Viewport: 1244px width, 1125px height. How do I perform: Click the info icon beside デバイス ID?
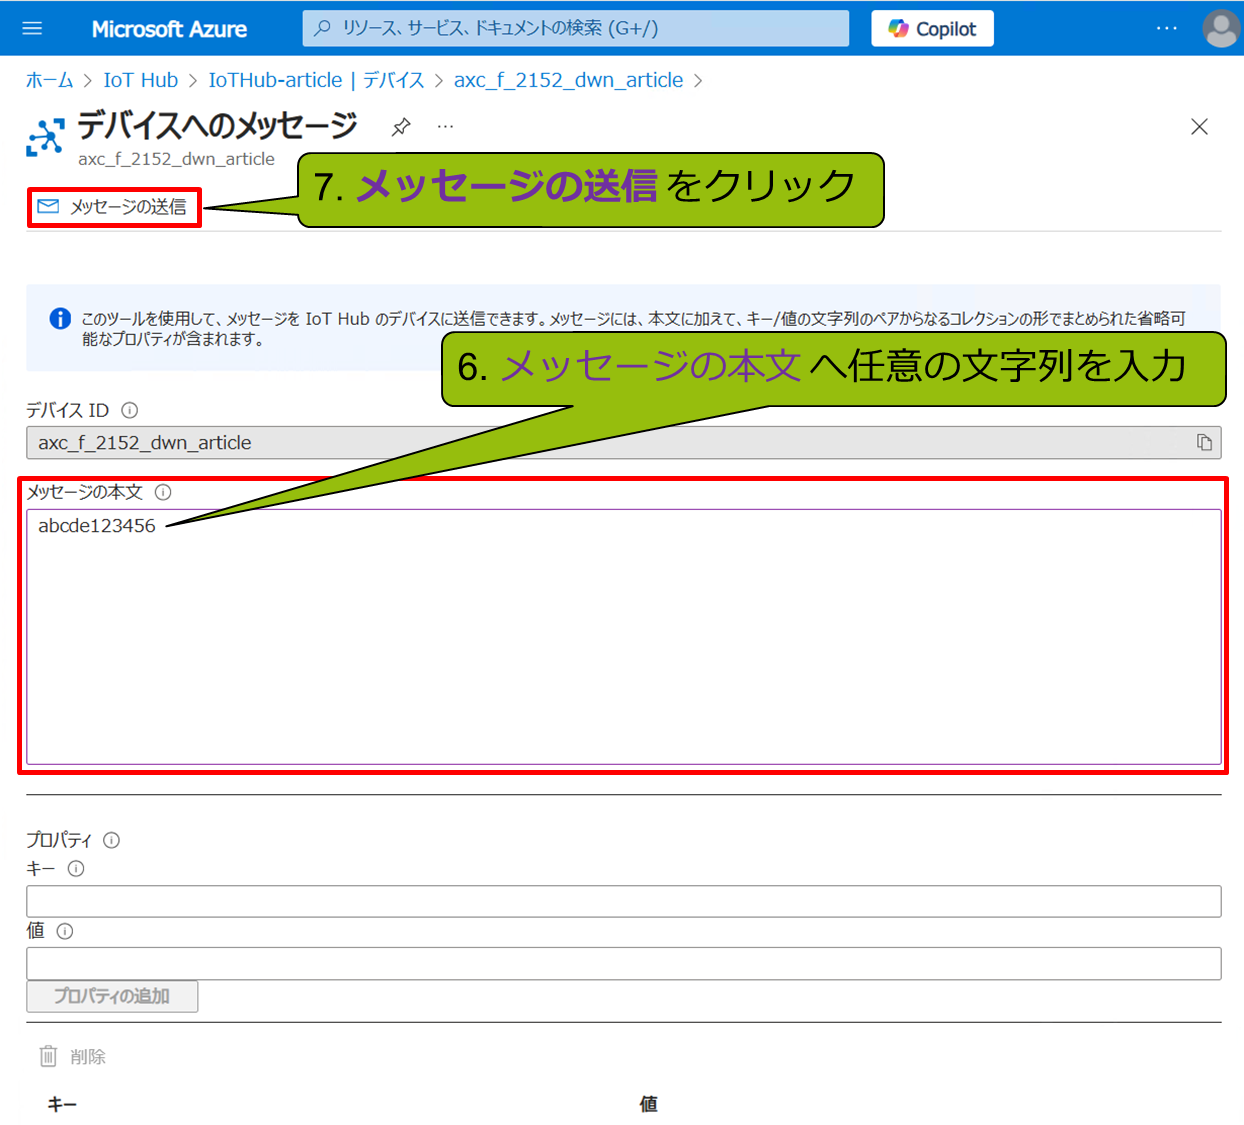coord(130,410)
